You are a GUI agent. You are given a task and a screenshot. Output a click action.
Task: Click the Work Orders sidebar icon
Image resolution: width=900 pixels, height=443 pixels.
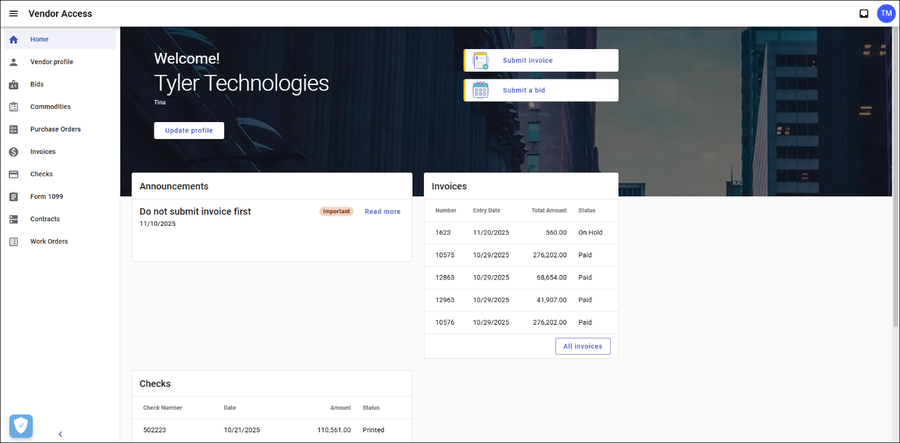coord(14,242)
